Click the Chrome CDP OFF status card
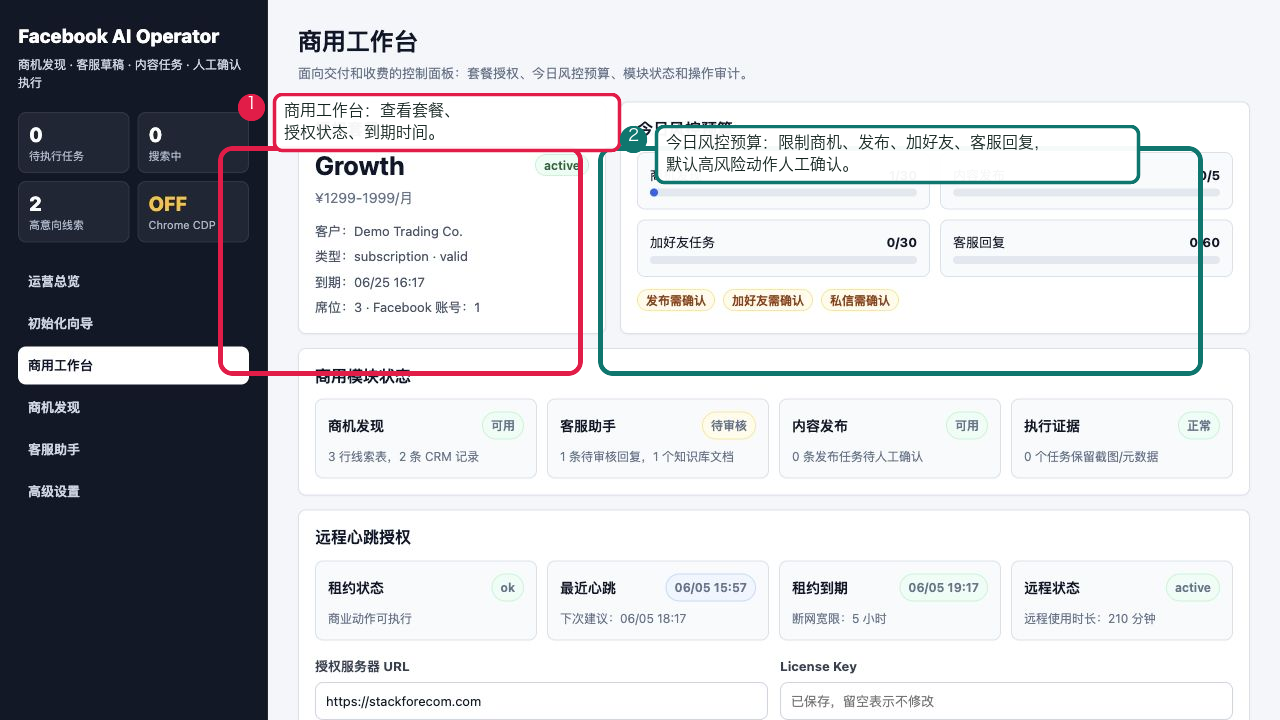This screenshot has height=720, width=1280. tap(193, 212)
